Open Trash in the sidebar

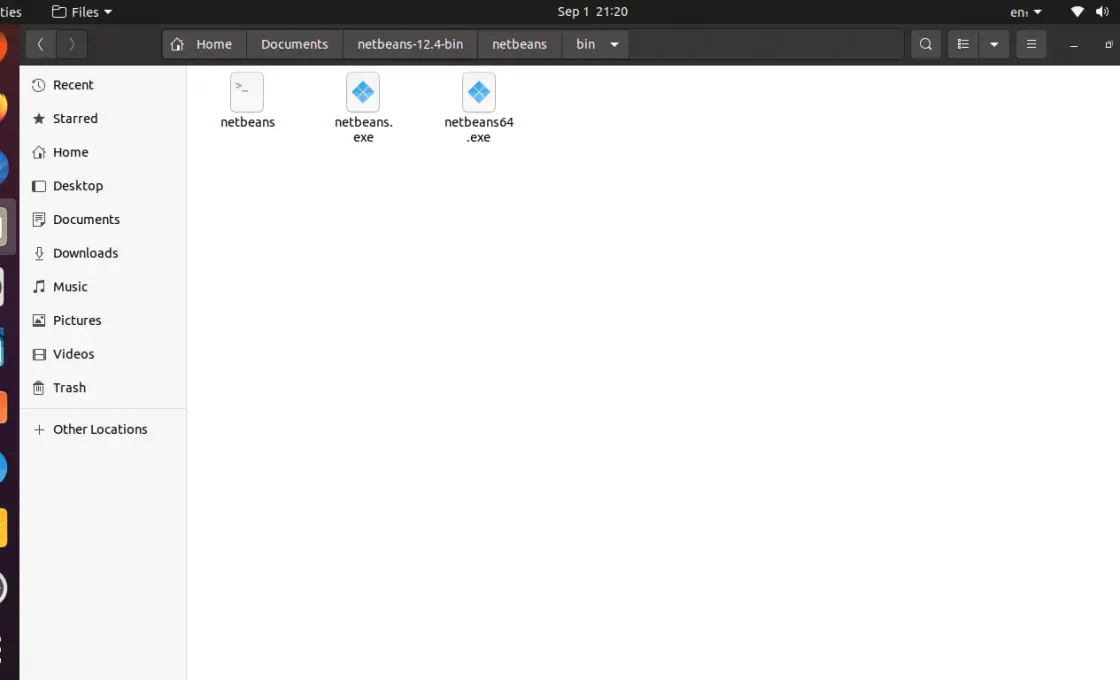tap(103, 387)
